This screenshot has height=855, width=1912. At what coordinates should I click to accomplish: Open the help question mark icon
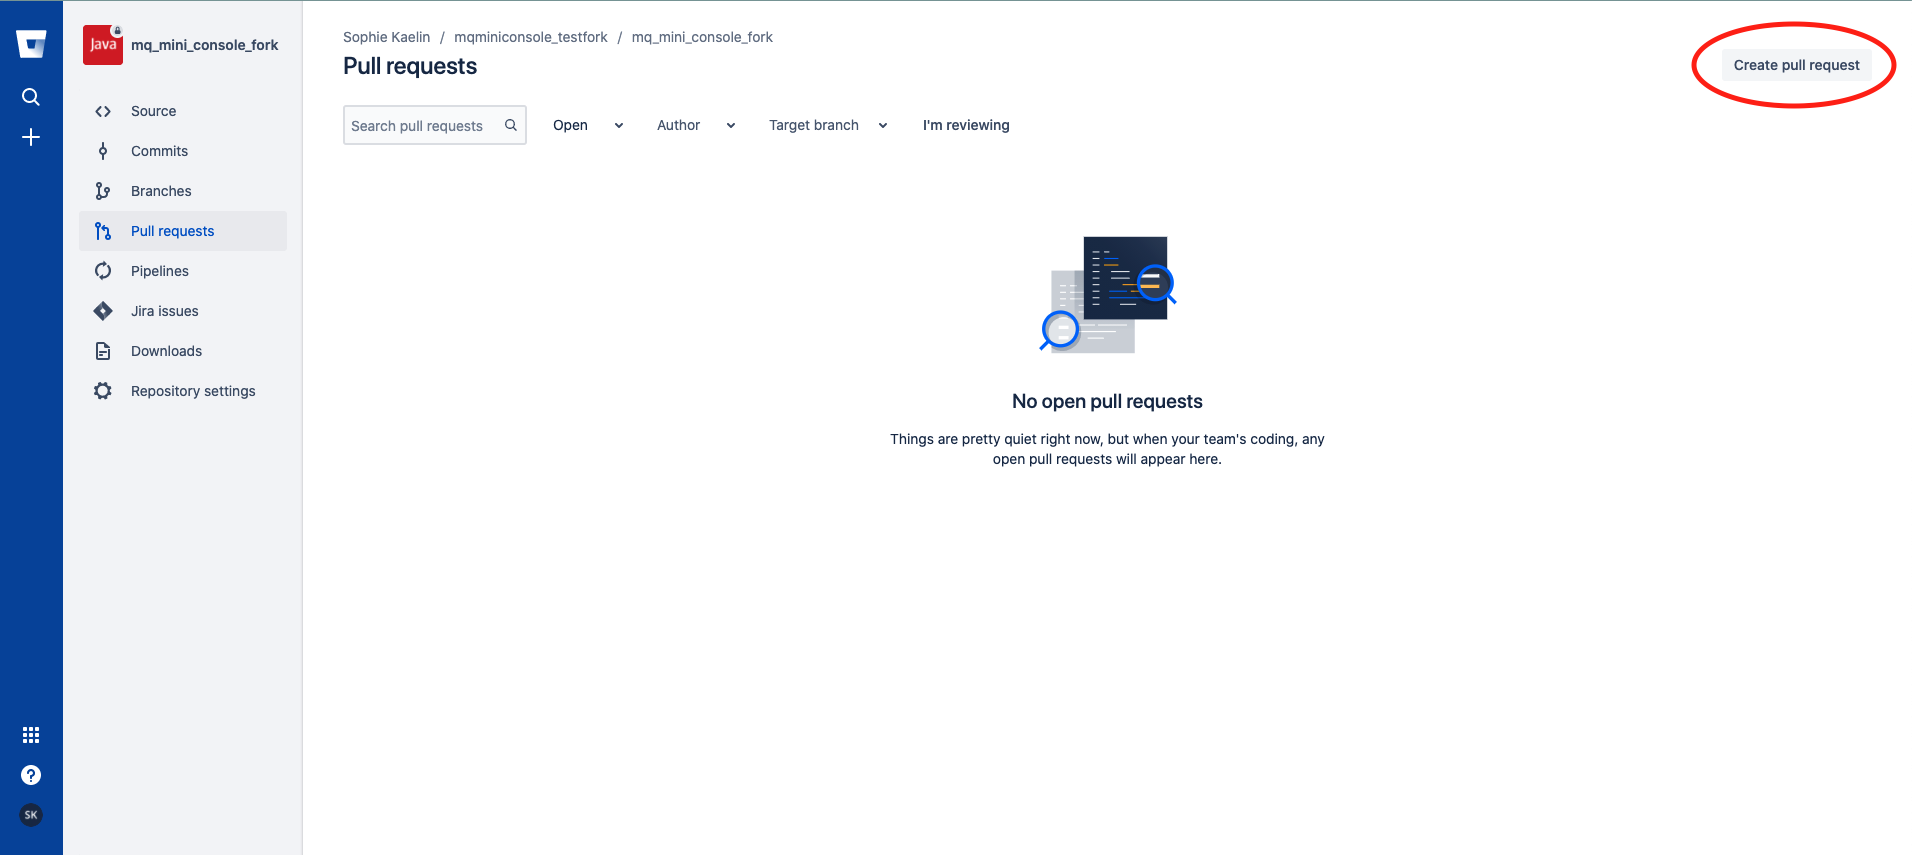coord(31,775)
